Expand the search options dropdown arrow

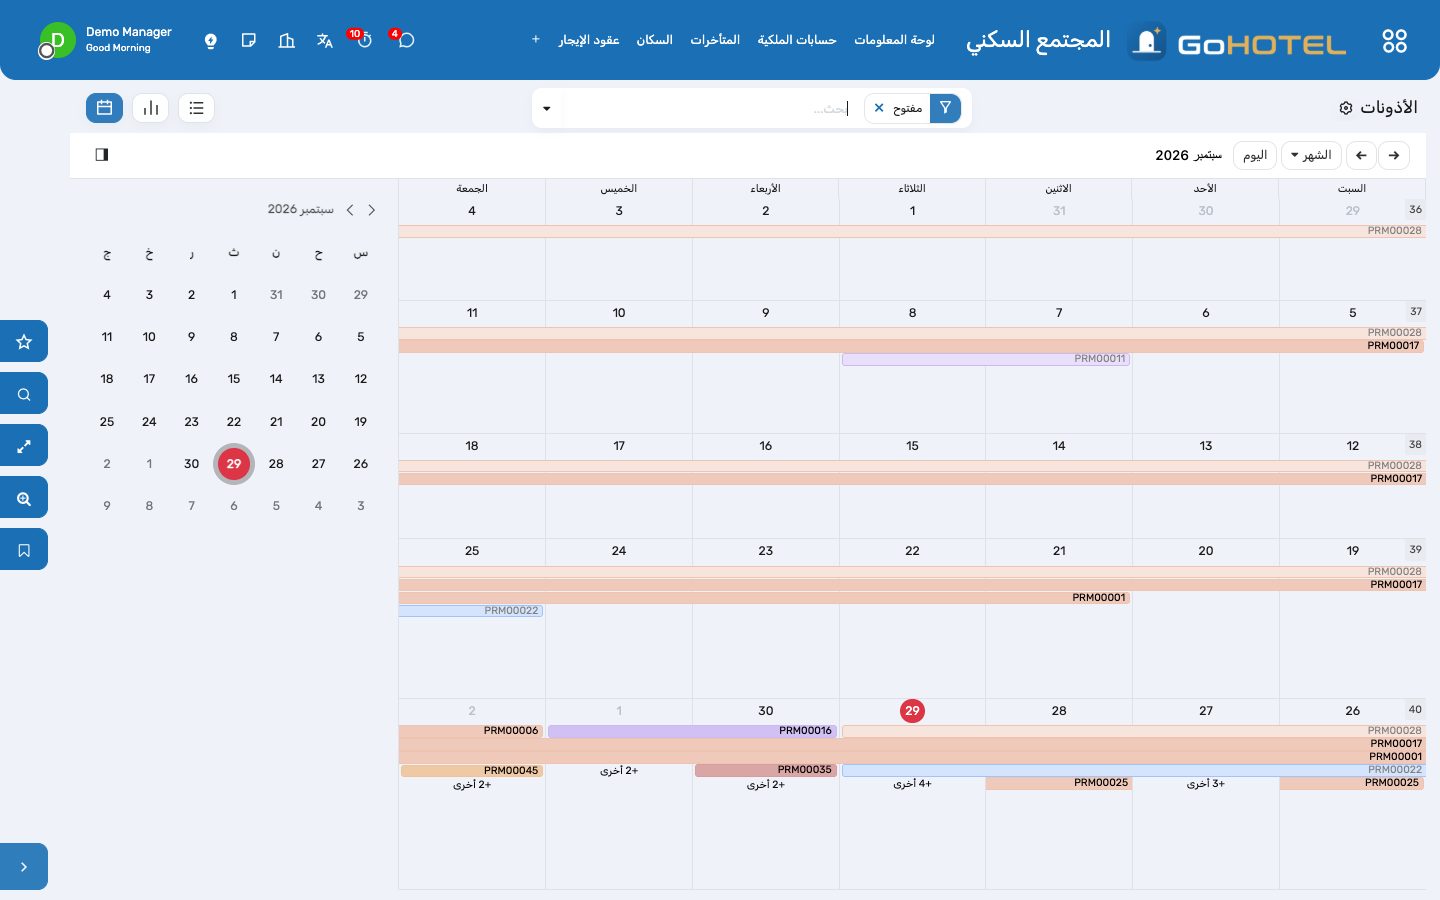pos(547,108)
